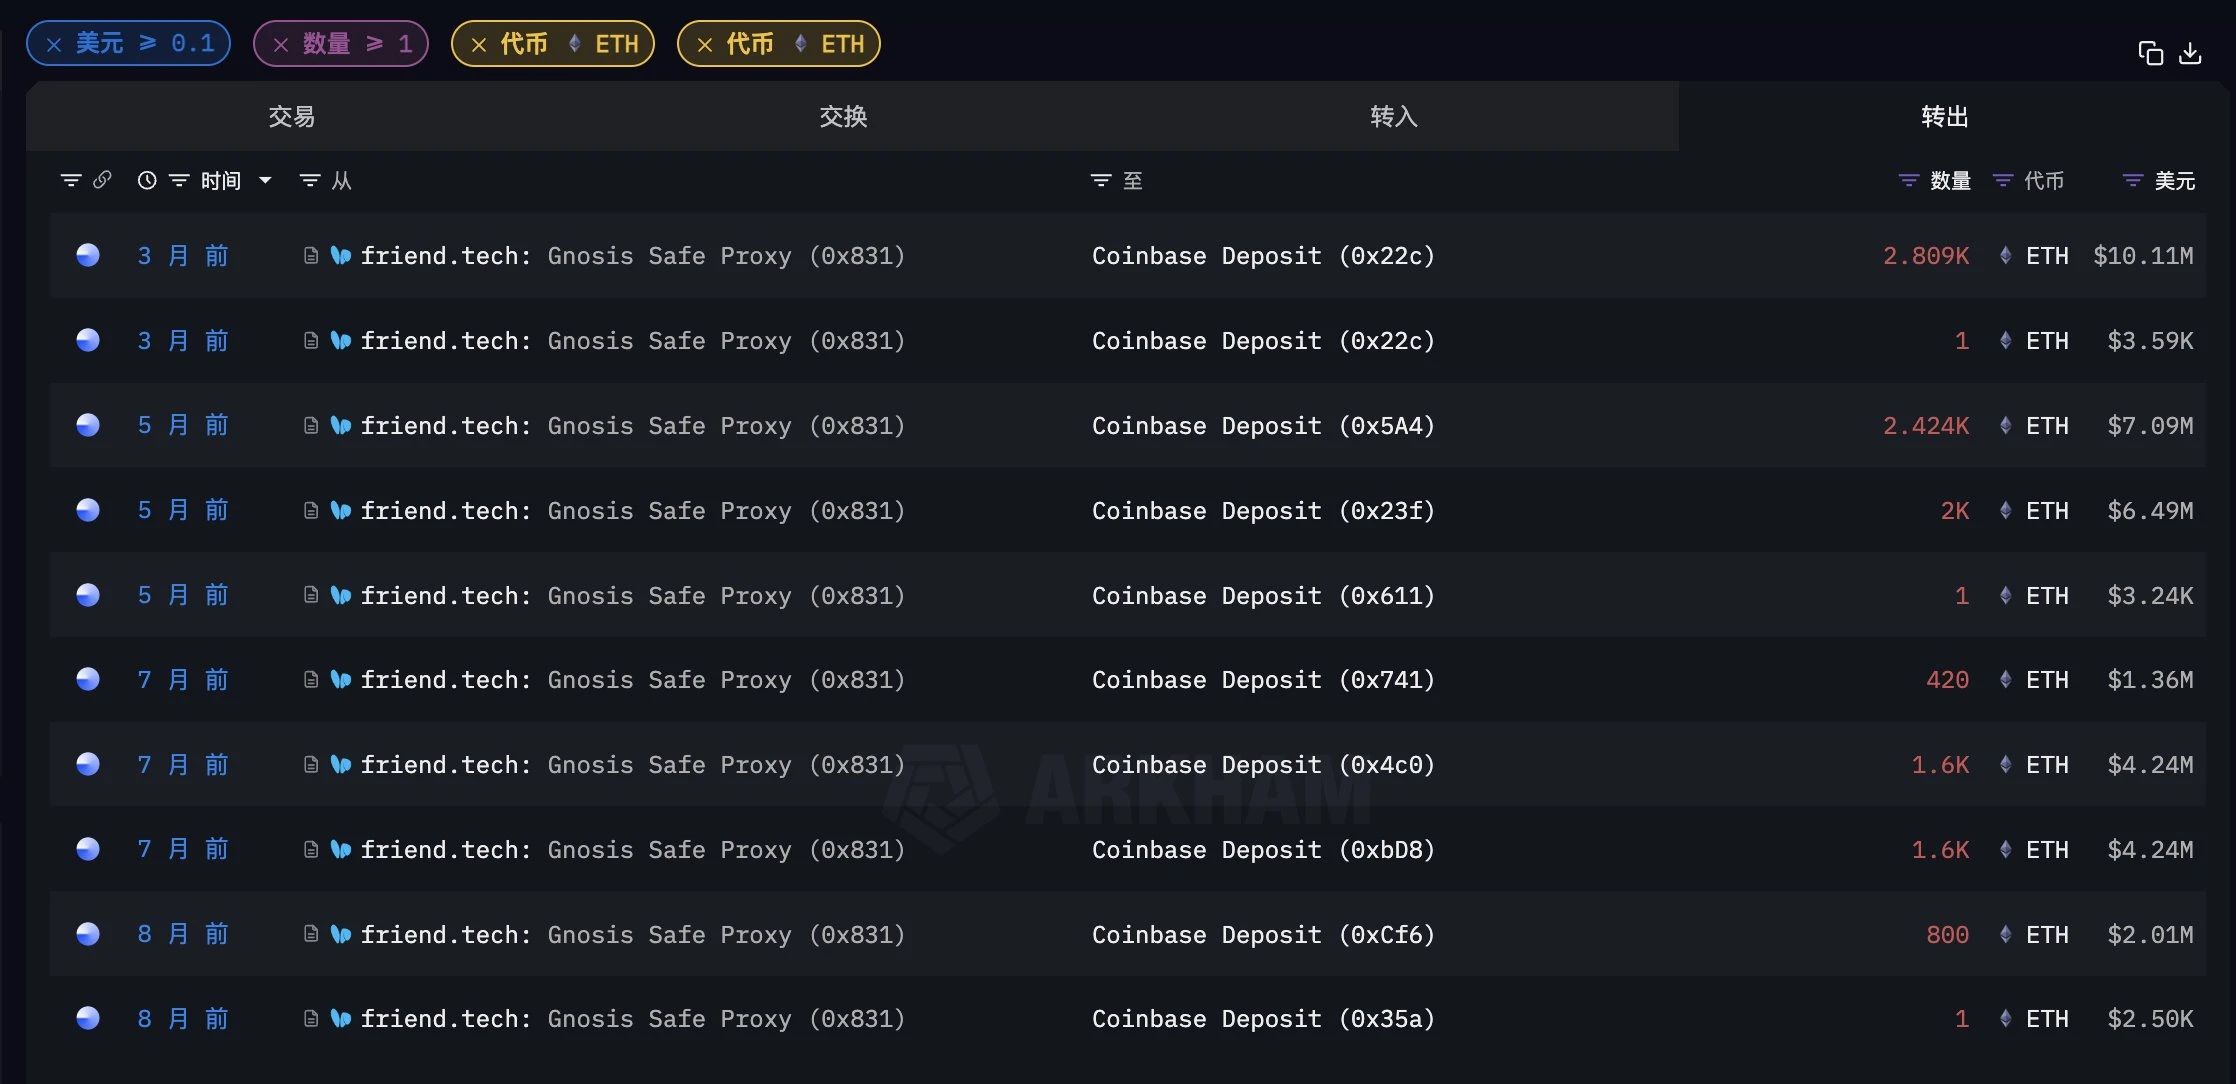This screenshot has height=1084, width=2236.
Task: Open the 代币 column filter
Action: tap(2003, 180)
